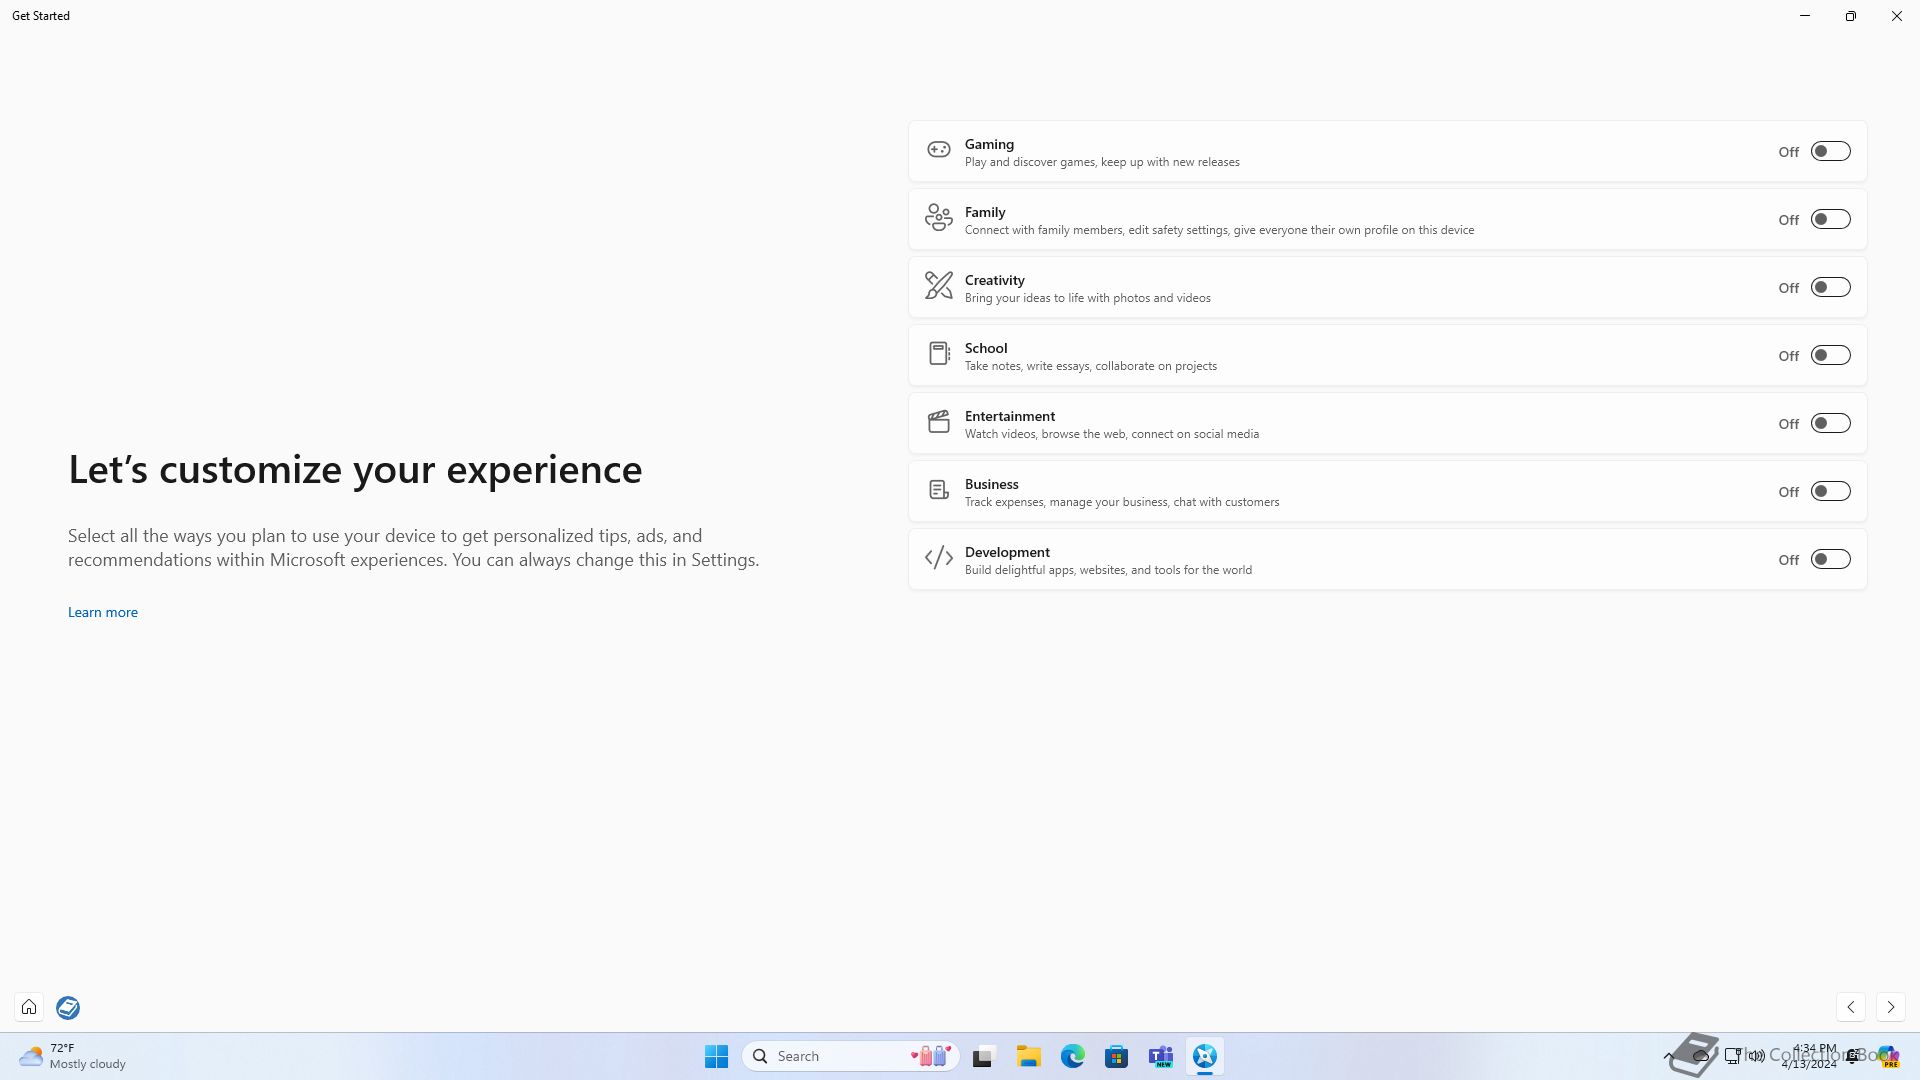Click 'Play and discover games' description text

click(x=1102, y=162)
